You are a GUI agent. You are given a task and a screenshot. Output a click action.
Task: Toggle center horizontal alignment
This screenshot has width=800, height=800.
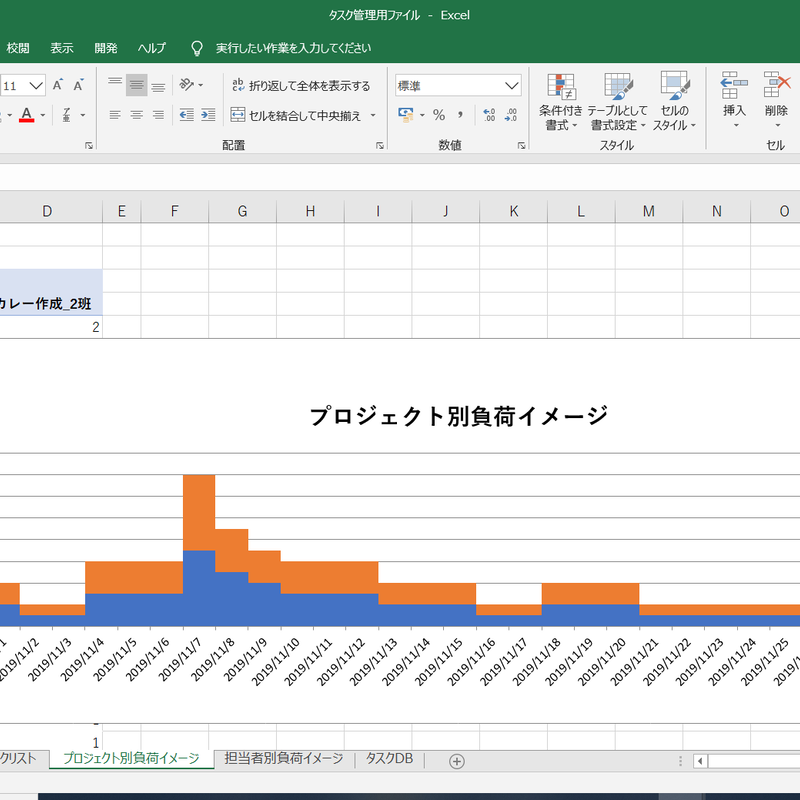coord(137,115)
